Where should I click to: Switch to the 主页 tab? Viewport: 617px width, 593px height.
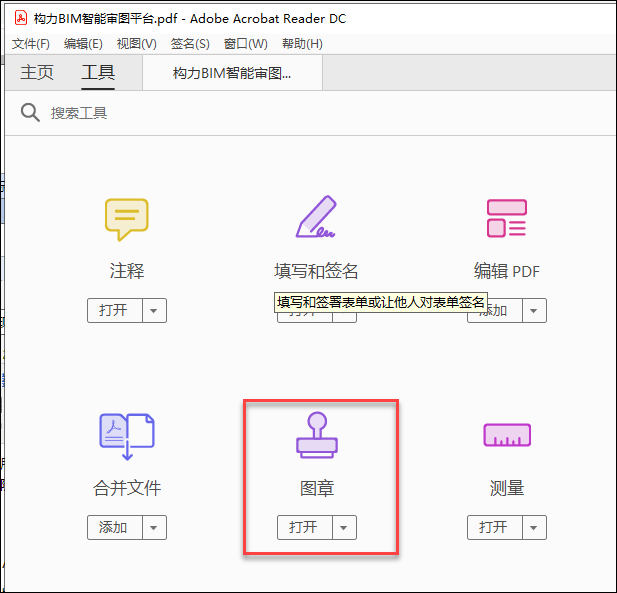pyautogui.click(x=37, y=72)
